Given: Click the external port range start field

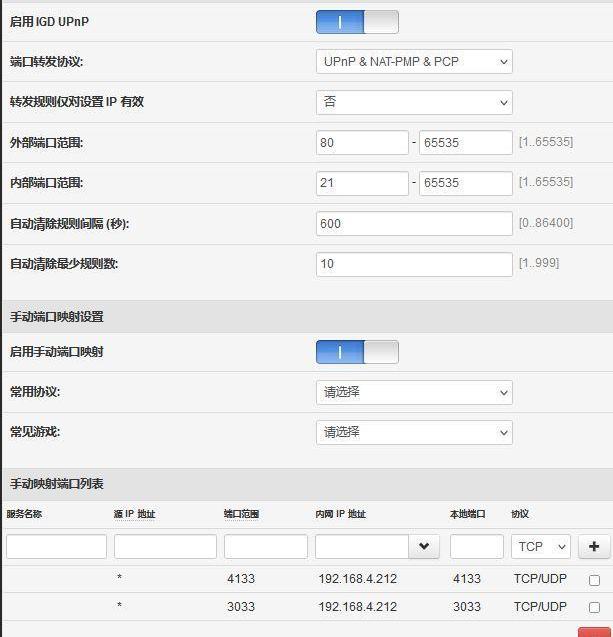Looking at the screenshot, I should point(362,143).
